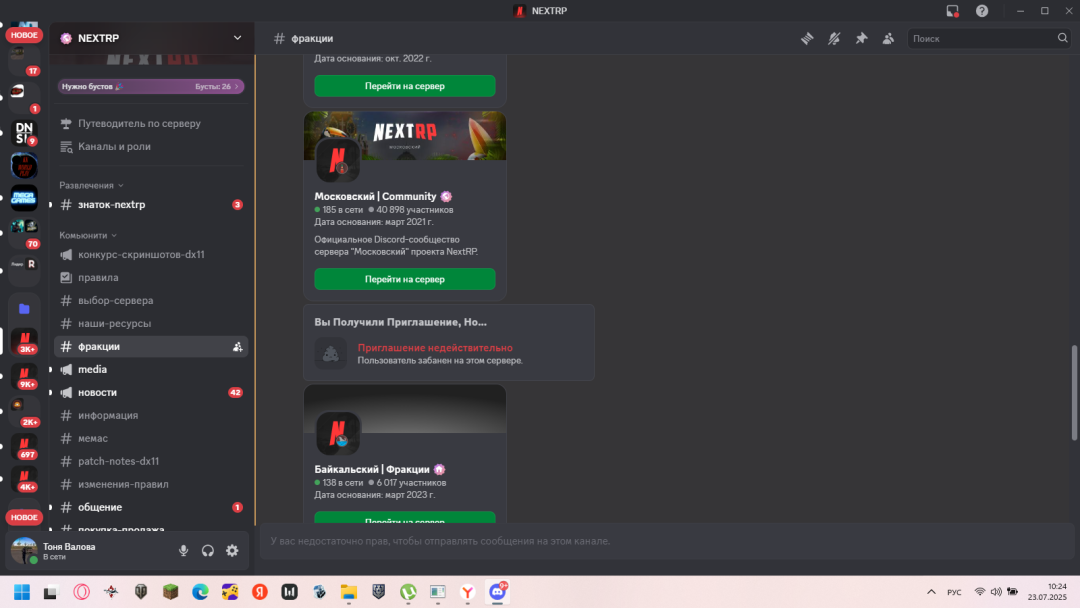This screenshot has width=1080, height=608.
Task: Open the информация channel
Action: pyautogui.click(x=151, y=415)
